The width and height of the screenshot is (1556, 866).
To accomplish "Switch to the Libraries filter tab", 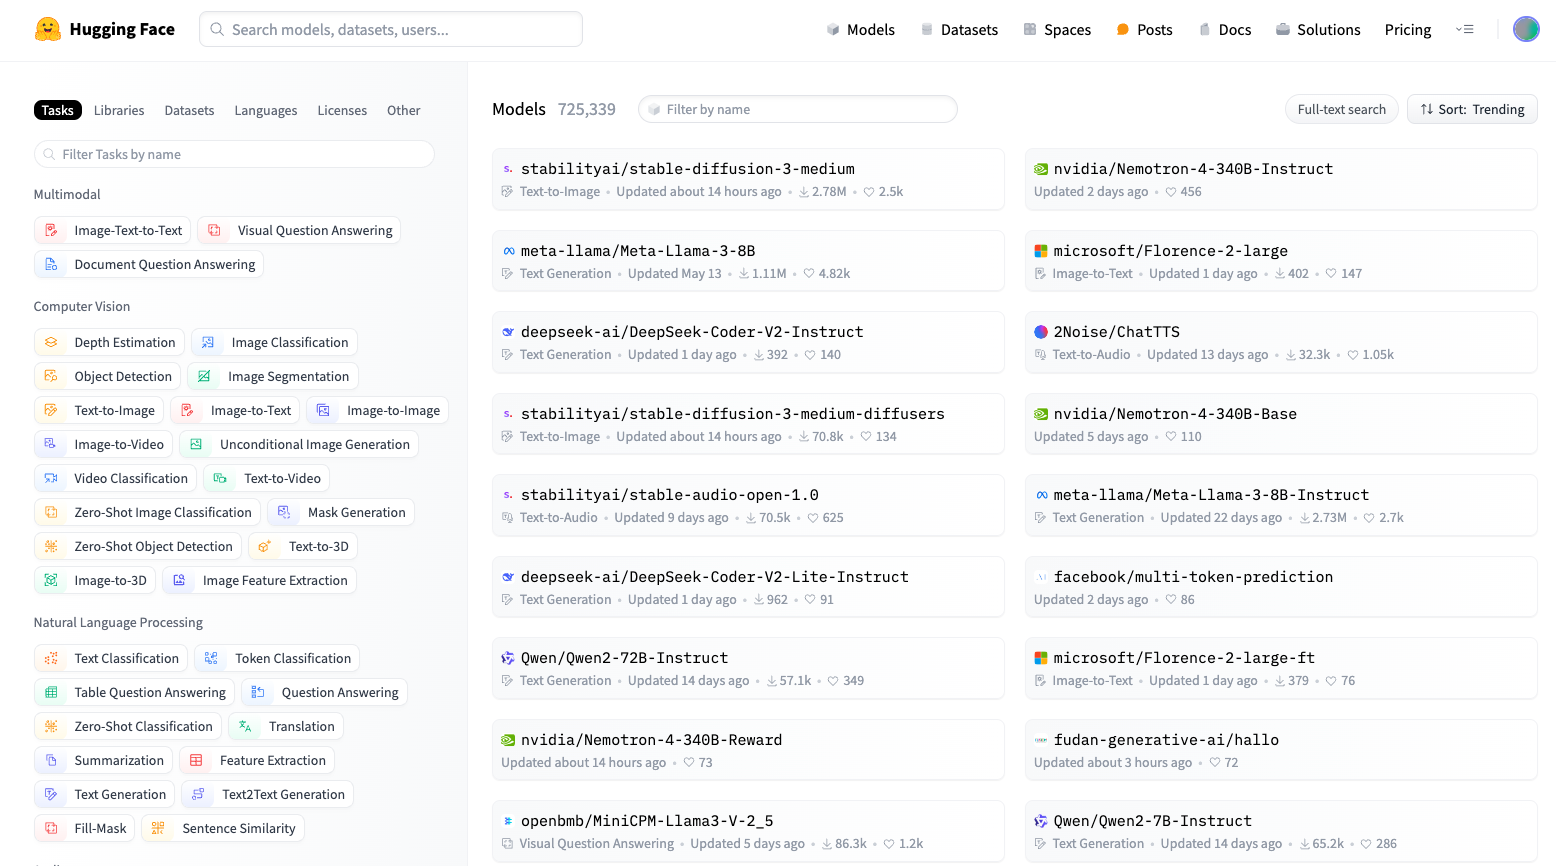I will click(119, 111).
